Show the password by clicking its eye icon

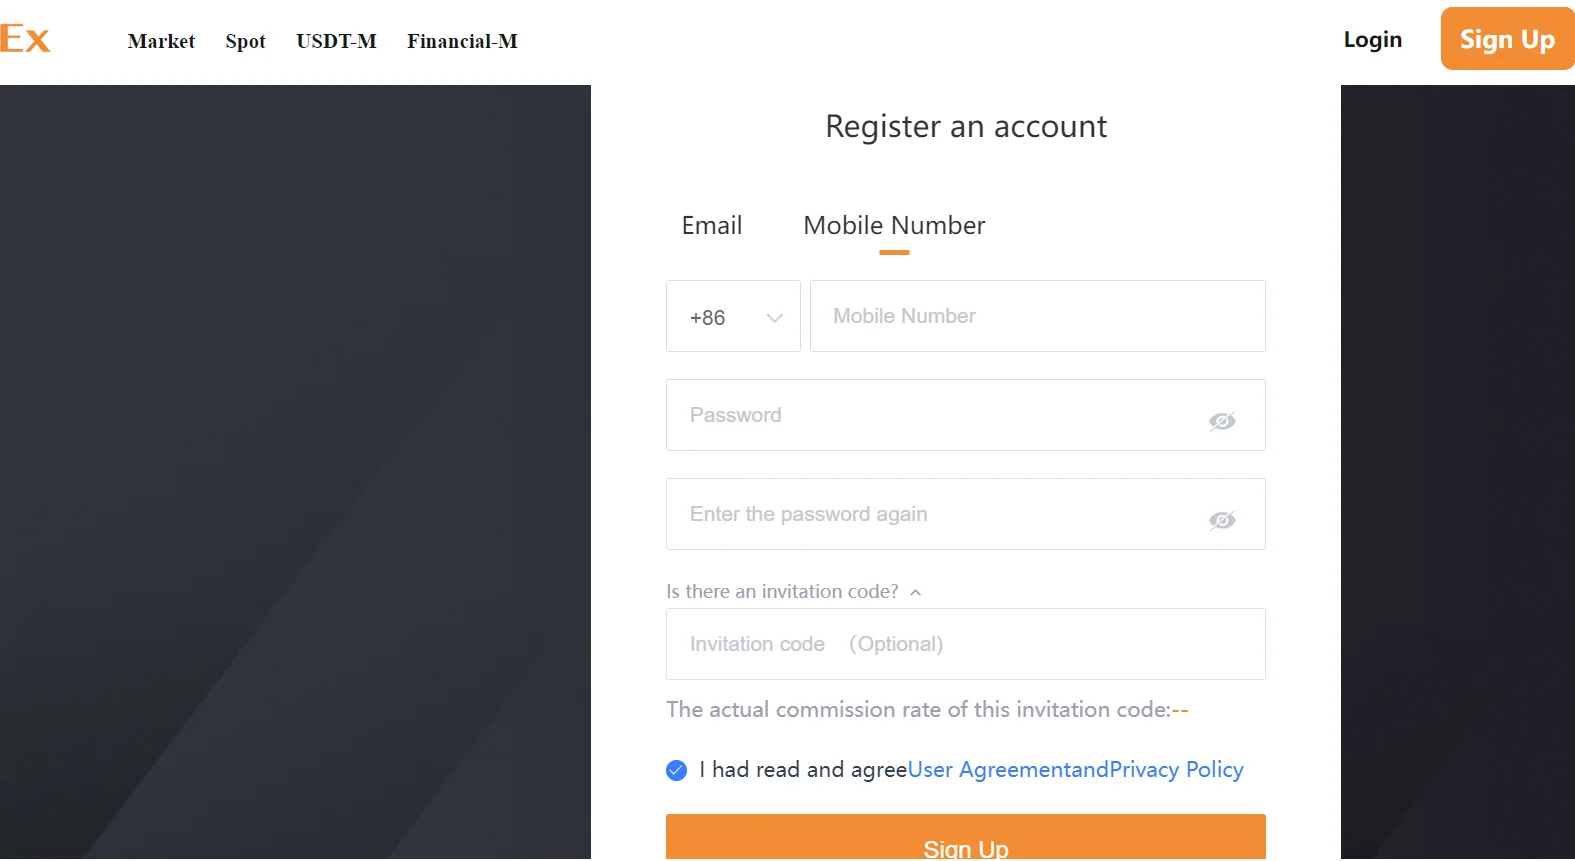1222,420
